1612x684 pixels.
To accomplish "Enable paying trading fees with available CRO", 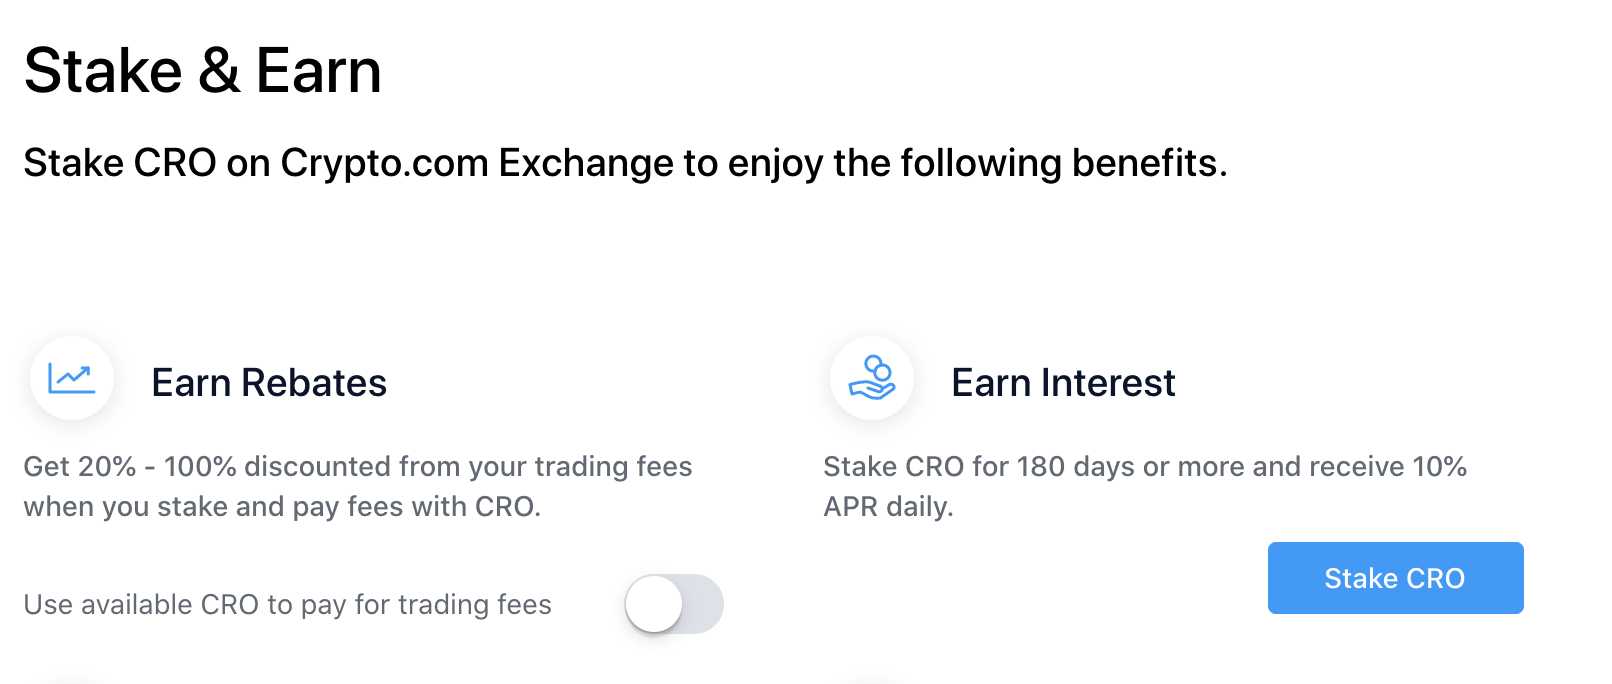I will click(674, 604).
